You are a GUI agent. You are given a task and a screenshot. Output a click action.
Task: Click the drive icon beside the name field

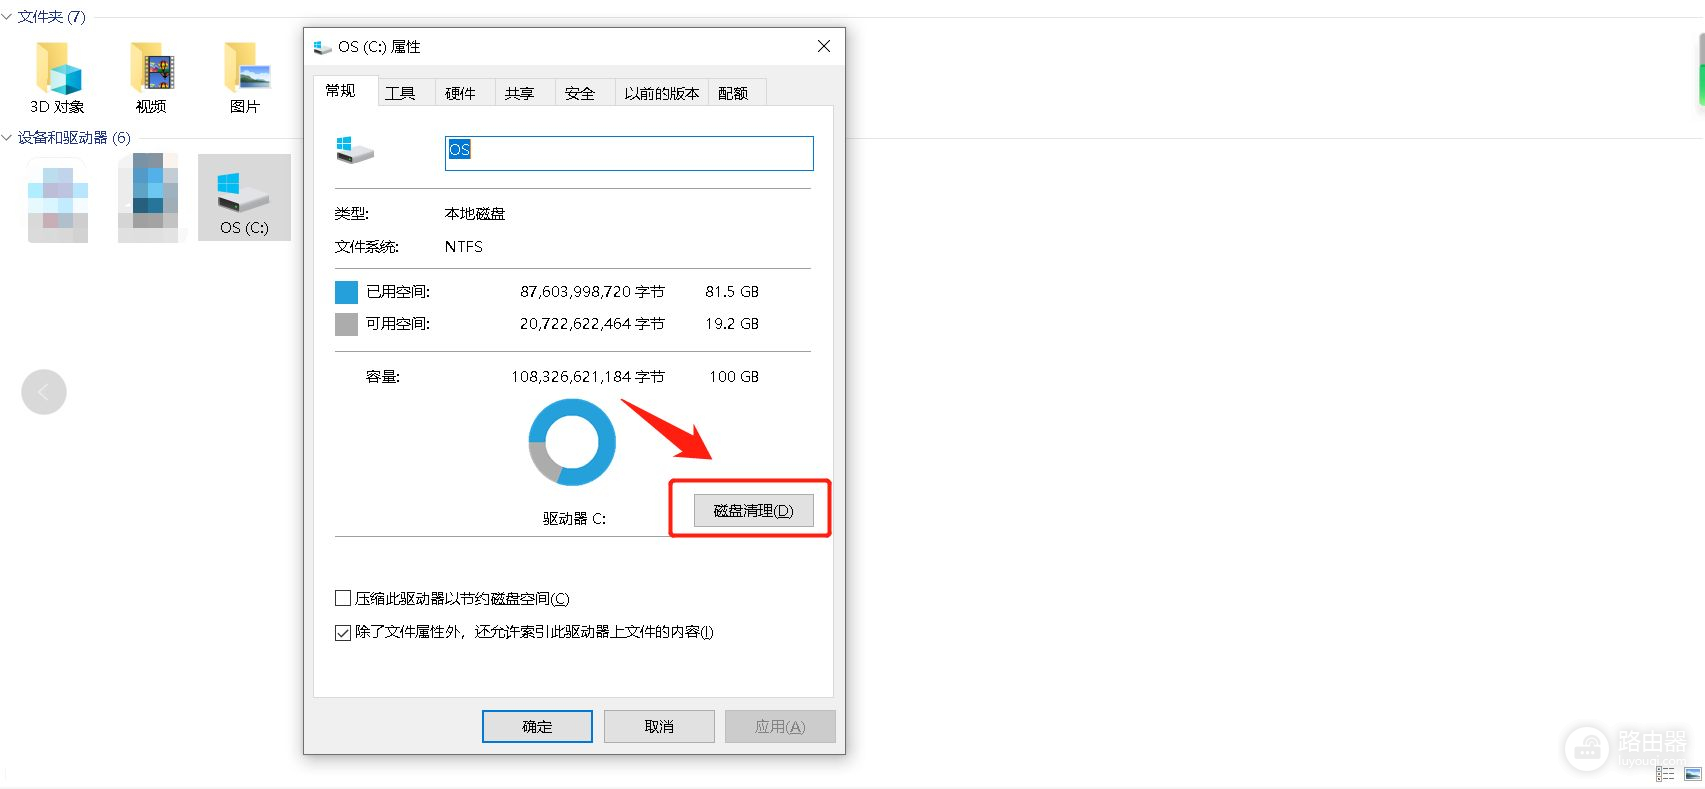point(355,151)
